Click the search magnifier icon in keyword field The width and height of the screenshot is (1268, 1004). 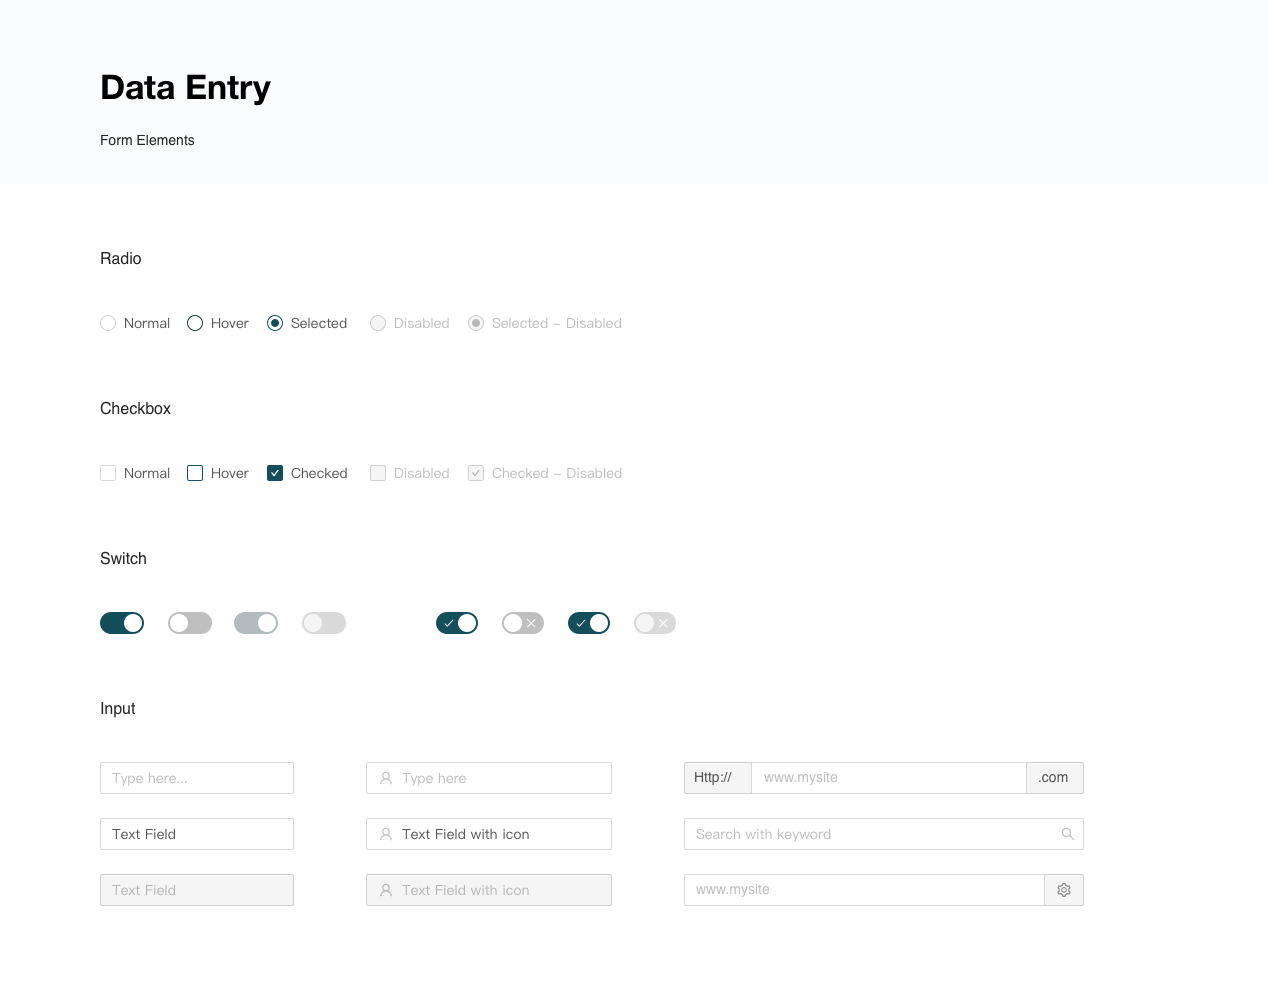(x=1067, y=834)
